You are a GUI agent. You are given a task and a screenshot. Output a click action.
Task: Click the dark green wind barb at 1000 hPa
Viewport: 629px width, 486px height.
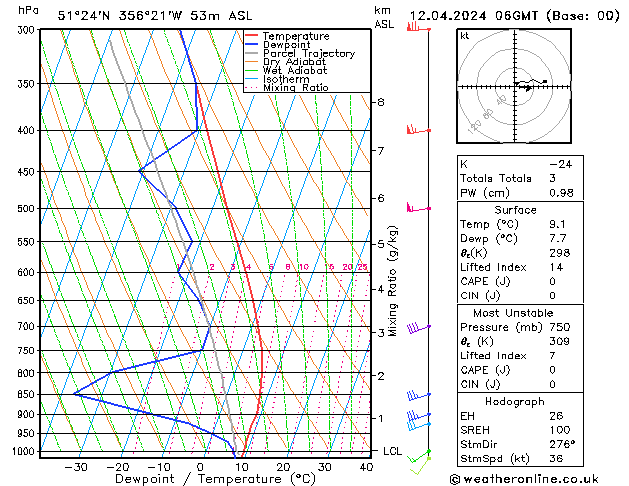pyautogui.click(x=418, y=456)
